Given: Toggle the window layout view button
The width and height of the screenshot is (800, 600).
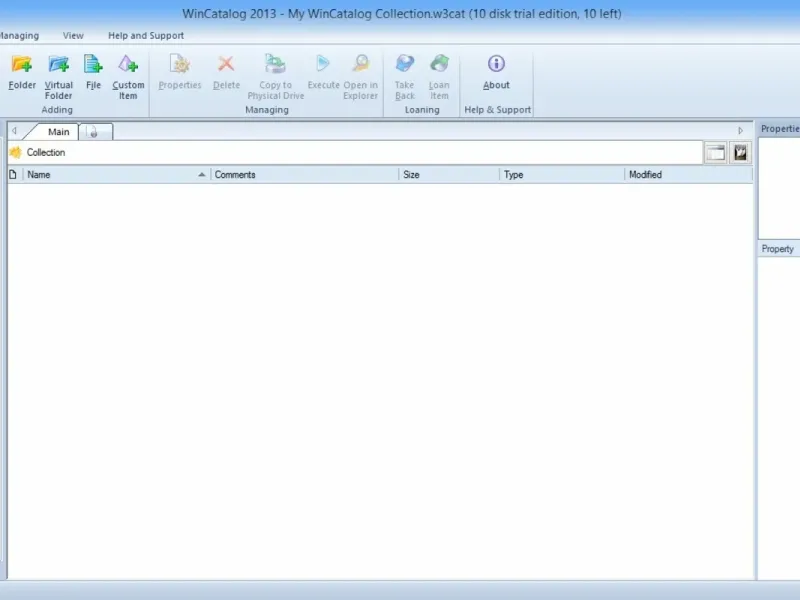Looking at the screenshot, I should coord(715,153).
